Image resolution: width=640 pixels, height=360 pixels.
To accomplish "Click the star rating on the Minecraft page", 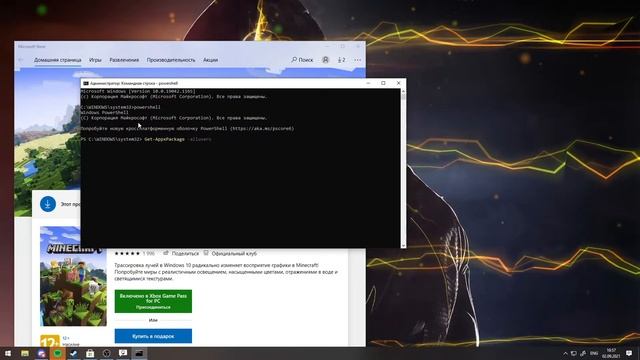I will (127, 253).
